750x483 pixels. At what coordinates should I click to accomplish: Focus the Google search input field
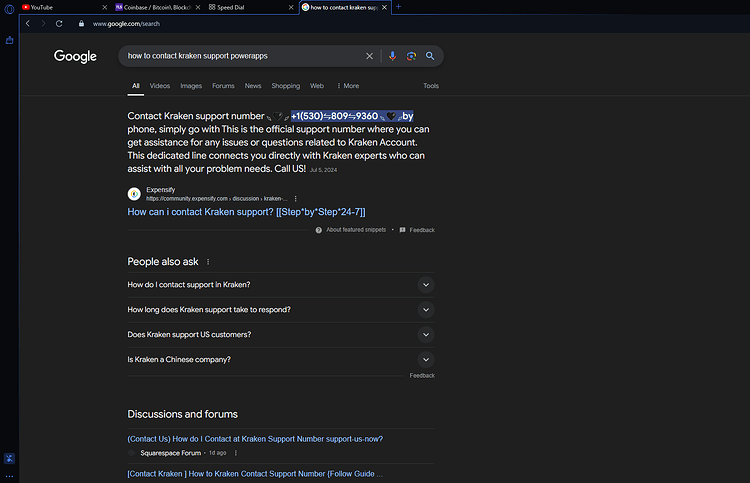[242, 56]
